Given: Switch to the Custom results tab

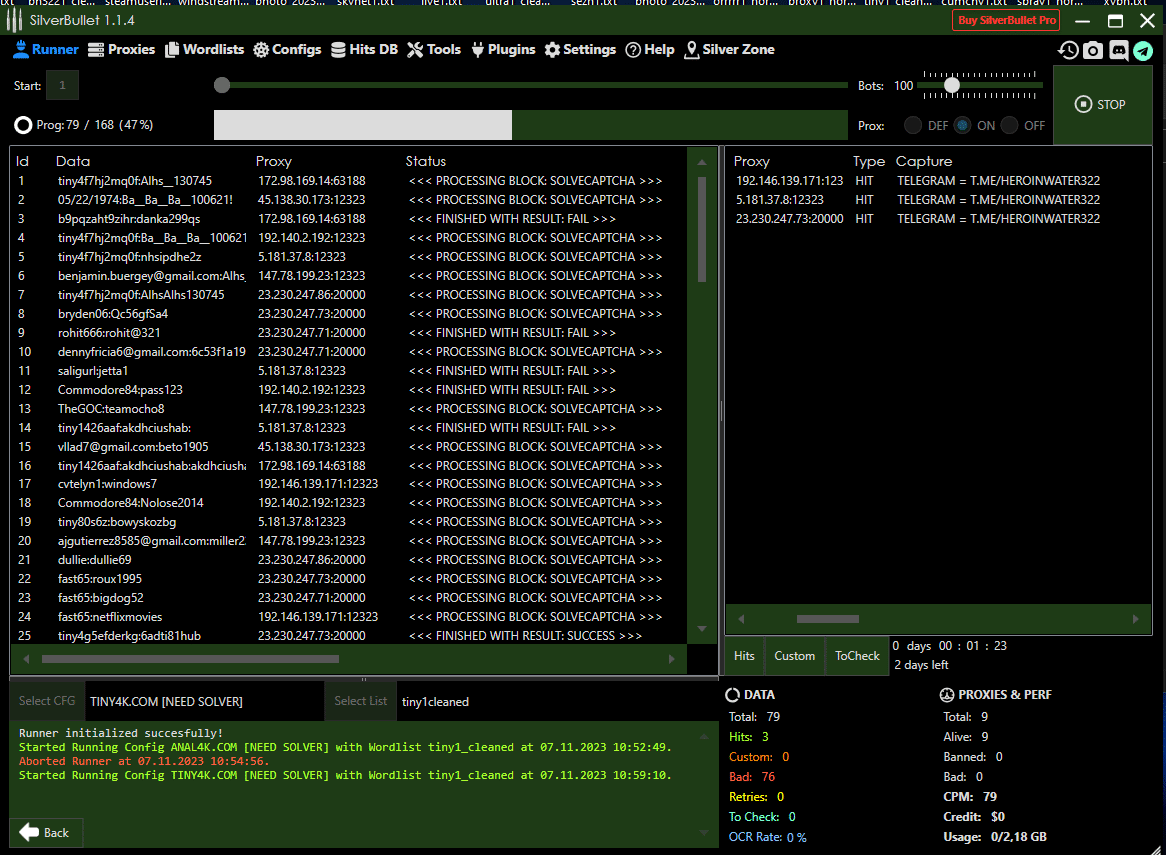Looking at the screenshot, I should pos(794,656).
